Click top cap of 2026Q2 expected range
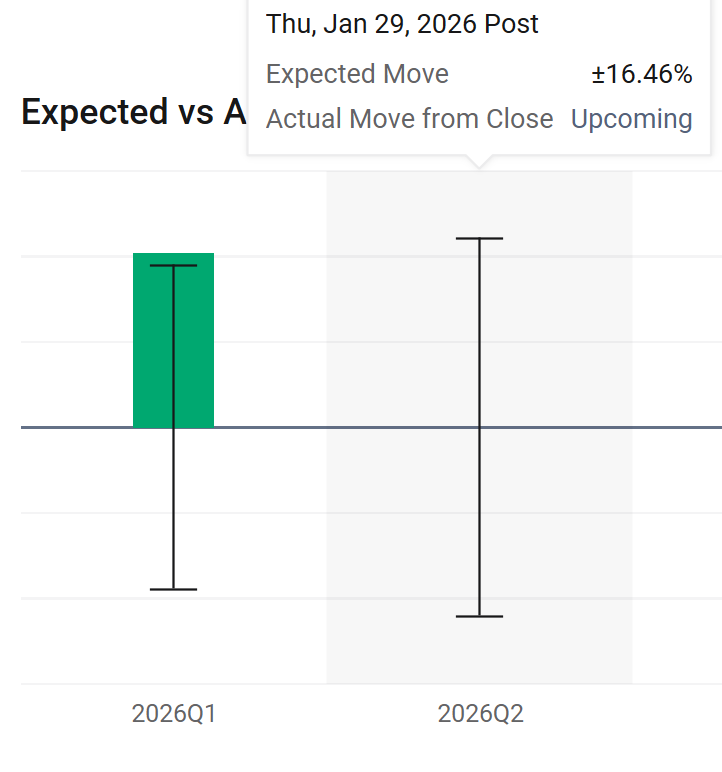 (x=479, y=238)
